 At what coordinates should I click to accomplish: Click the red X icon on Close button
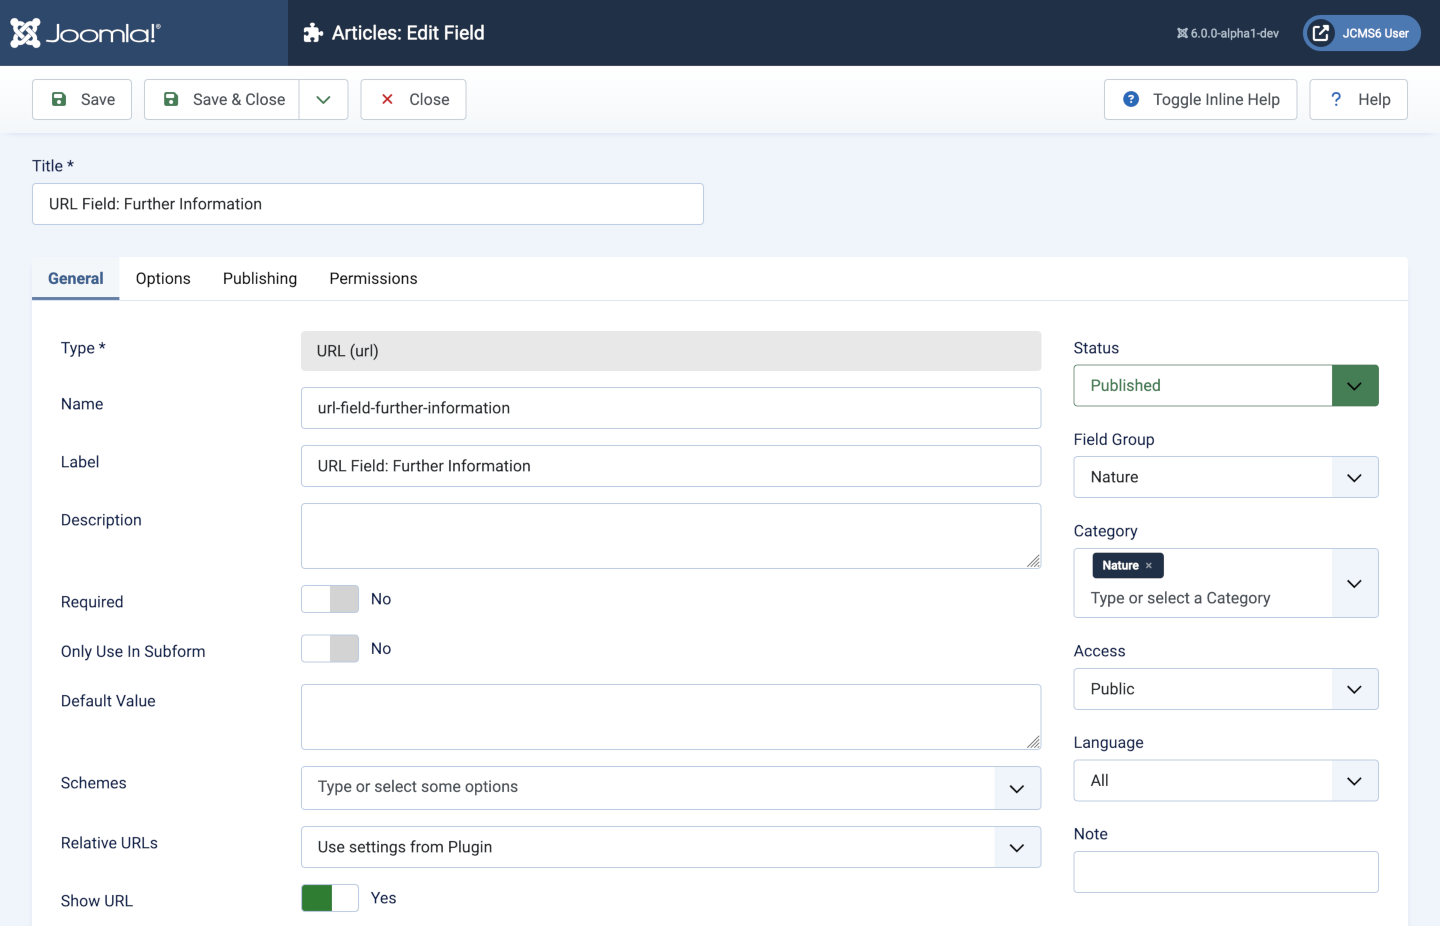[387, 99]
